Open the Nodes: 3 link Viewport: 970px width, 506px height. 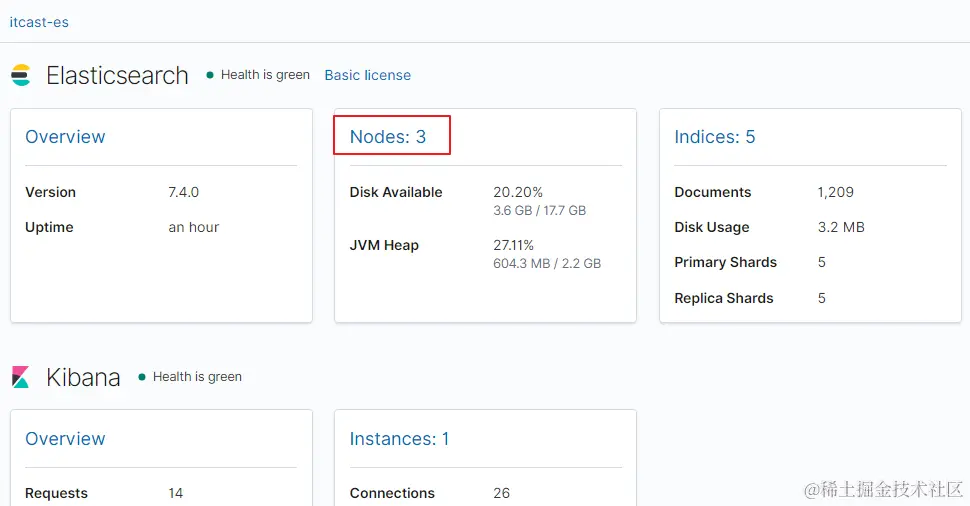point(388,137)
